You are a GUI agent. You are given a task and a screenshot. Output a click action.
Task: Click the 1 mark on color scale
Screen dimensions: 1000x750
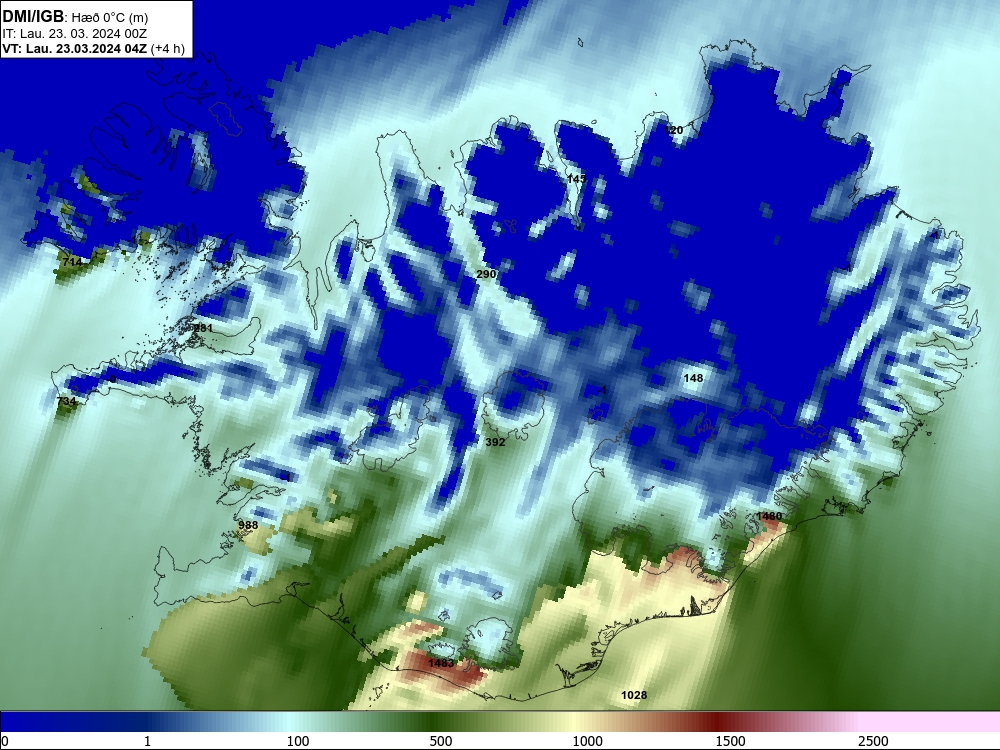point(147,741)
